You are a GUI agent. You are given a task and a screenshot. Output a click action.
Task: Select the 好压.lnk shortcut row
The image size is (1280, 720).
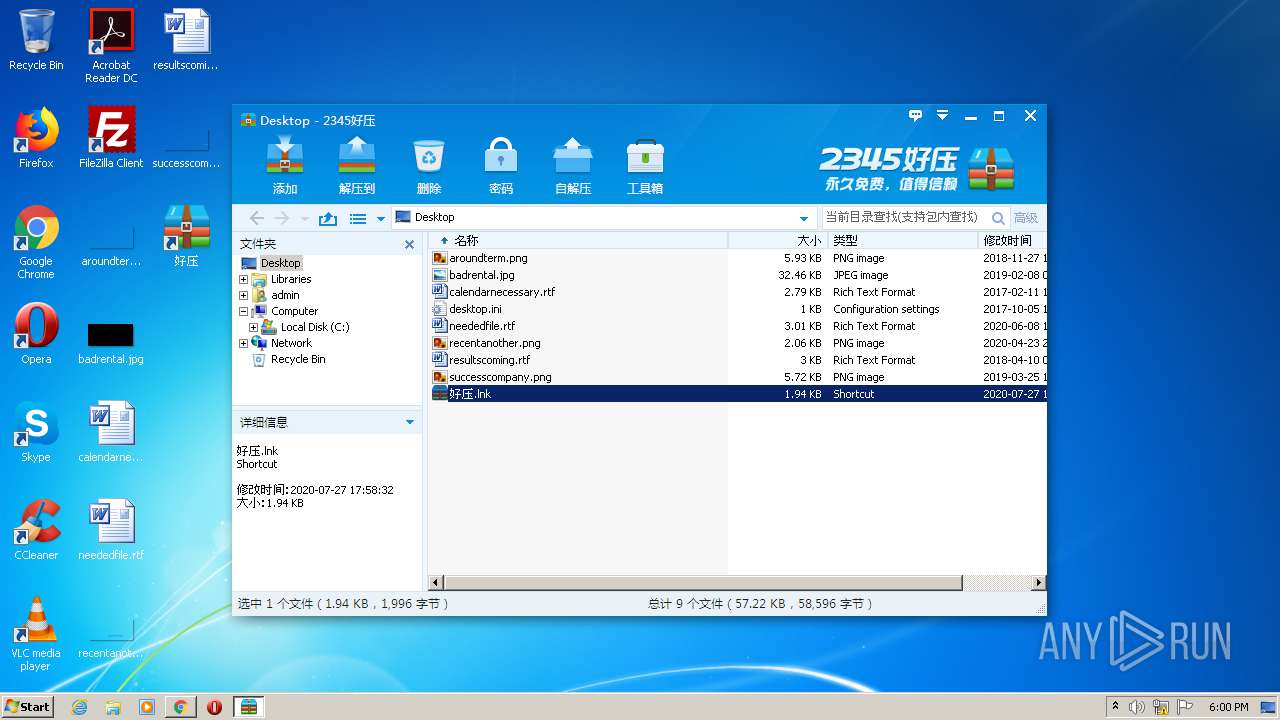[738, 394]
